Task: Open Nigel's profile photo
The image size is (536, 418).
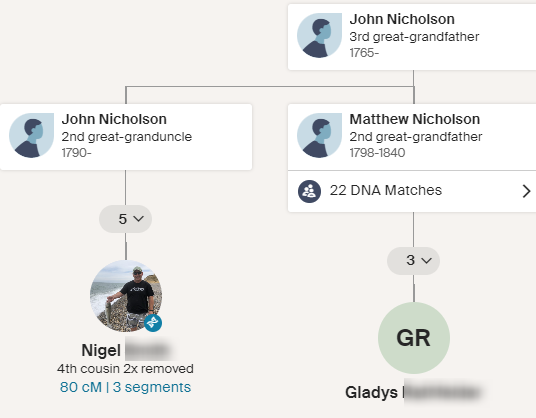Action: [126, 296]
